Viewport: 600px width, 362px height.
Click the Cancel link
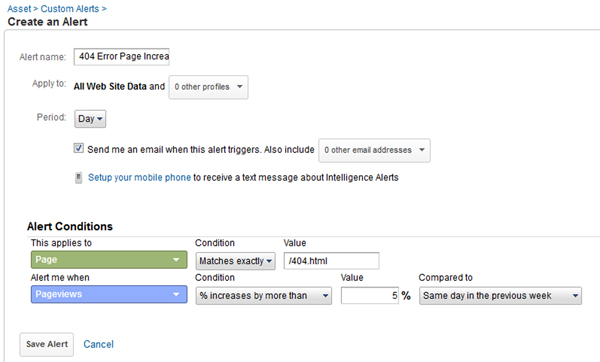(98, 344)
